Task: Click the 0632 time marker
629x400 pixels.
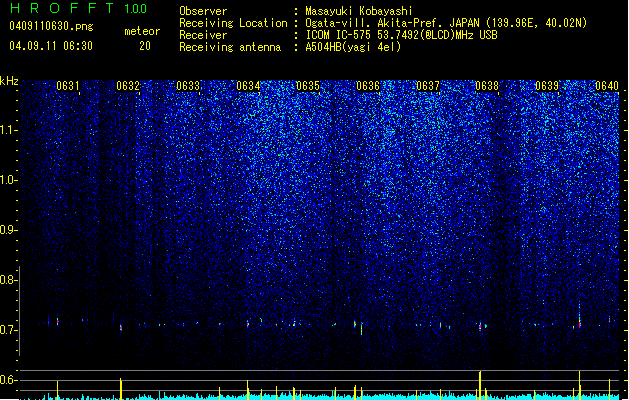Action: pyautogui.click(x=128, y=86)
